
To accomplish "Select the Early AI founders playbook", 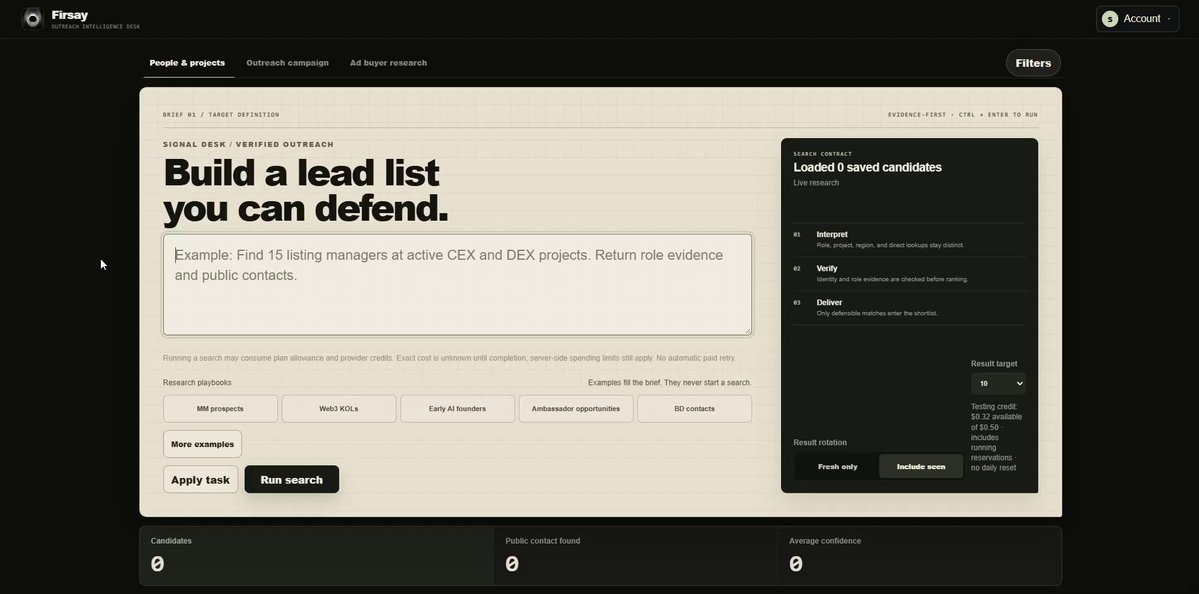I will click(457, 409).
